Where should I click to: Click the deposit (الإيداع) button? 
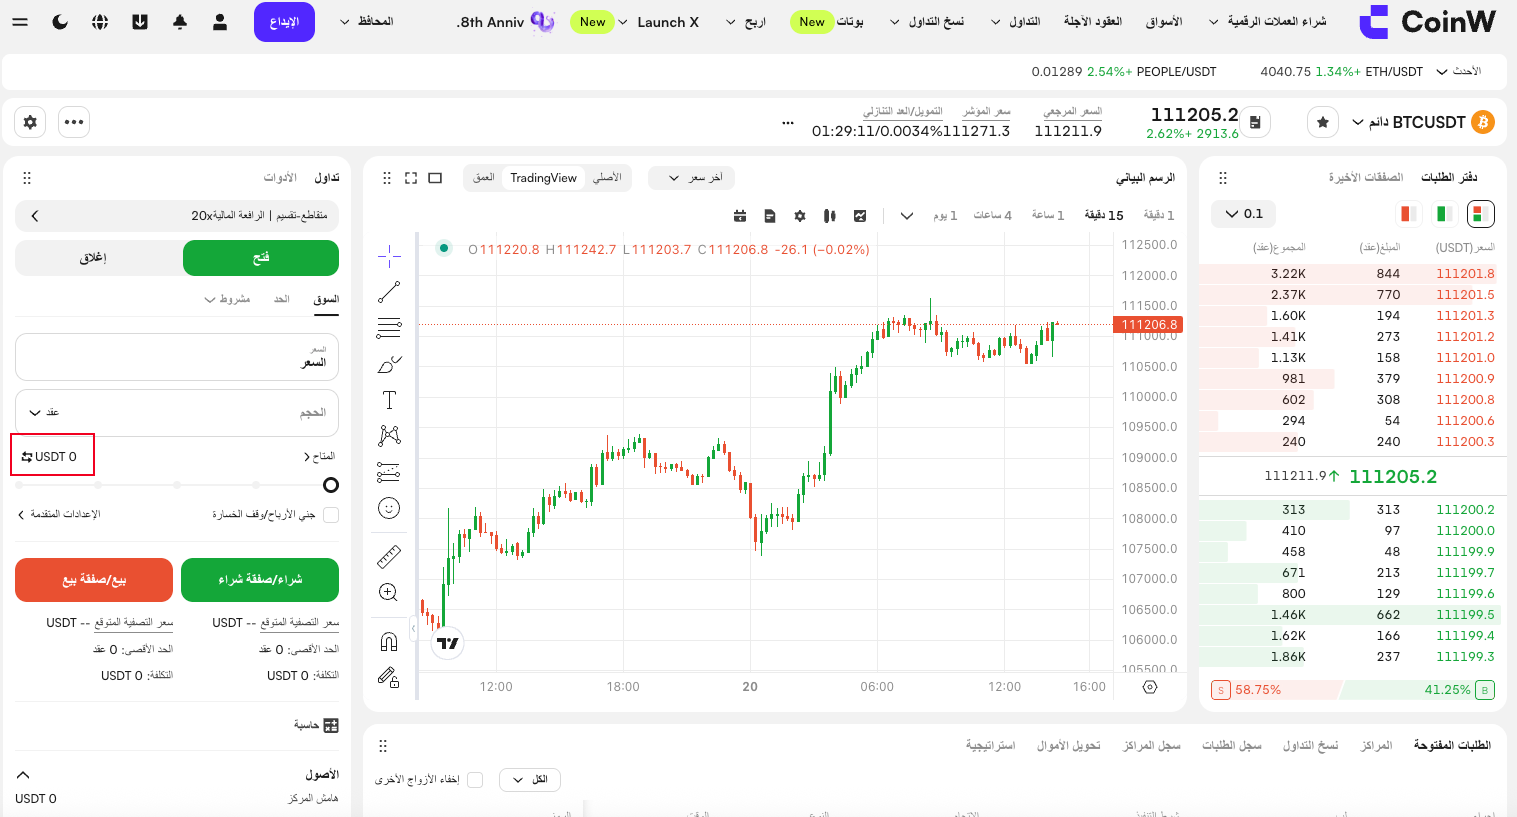pos(285,22)
